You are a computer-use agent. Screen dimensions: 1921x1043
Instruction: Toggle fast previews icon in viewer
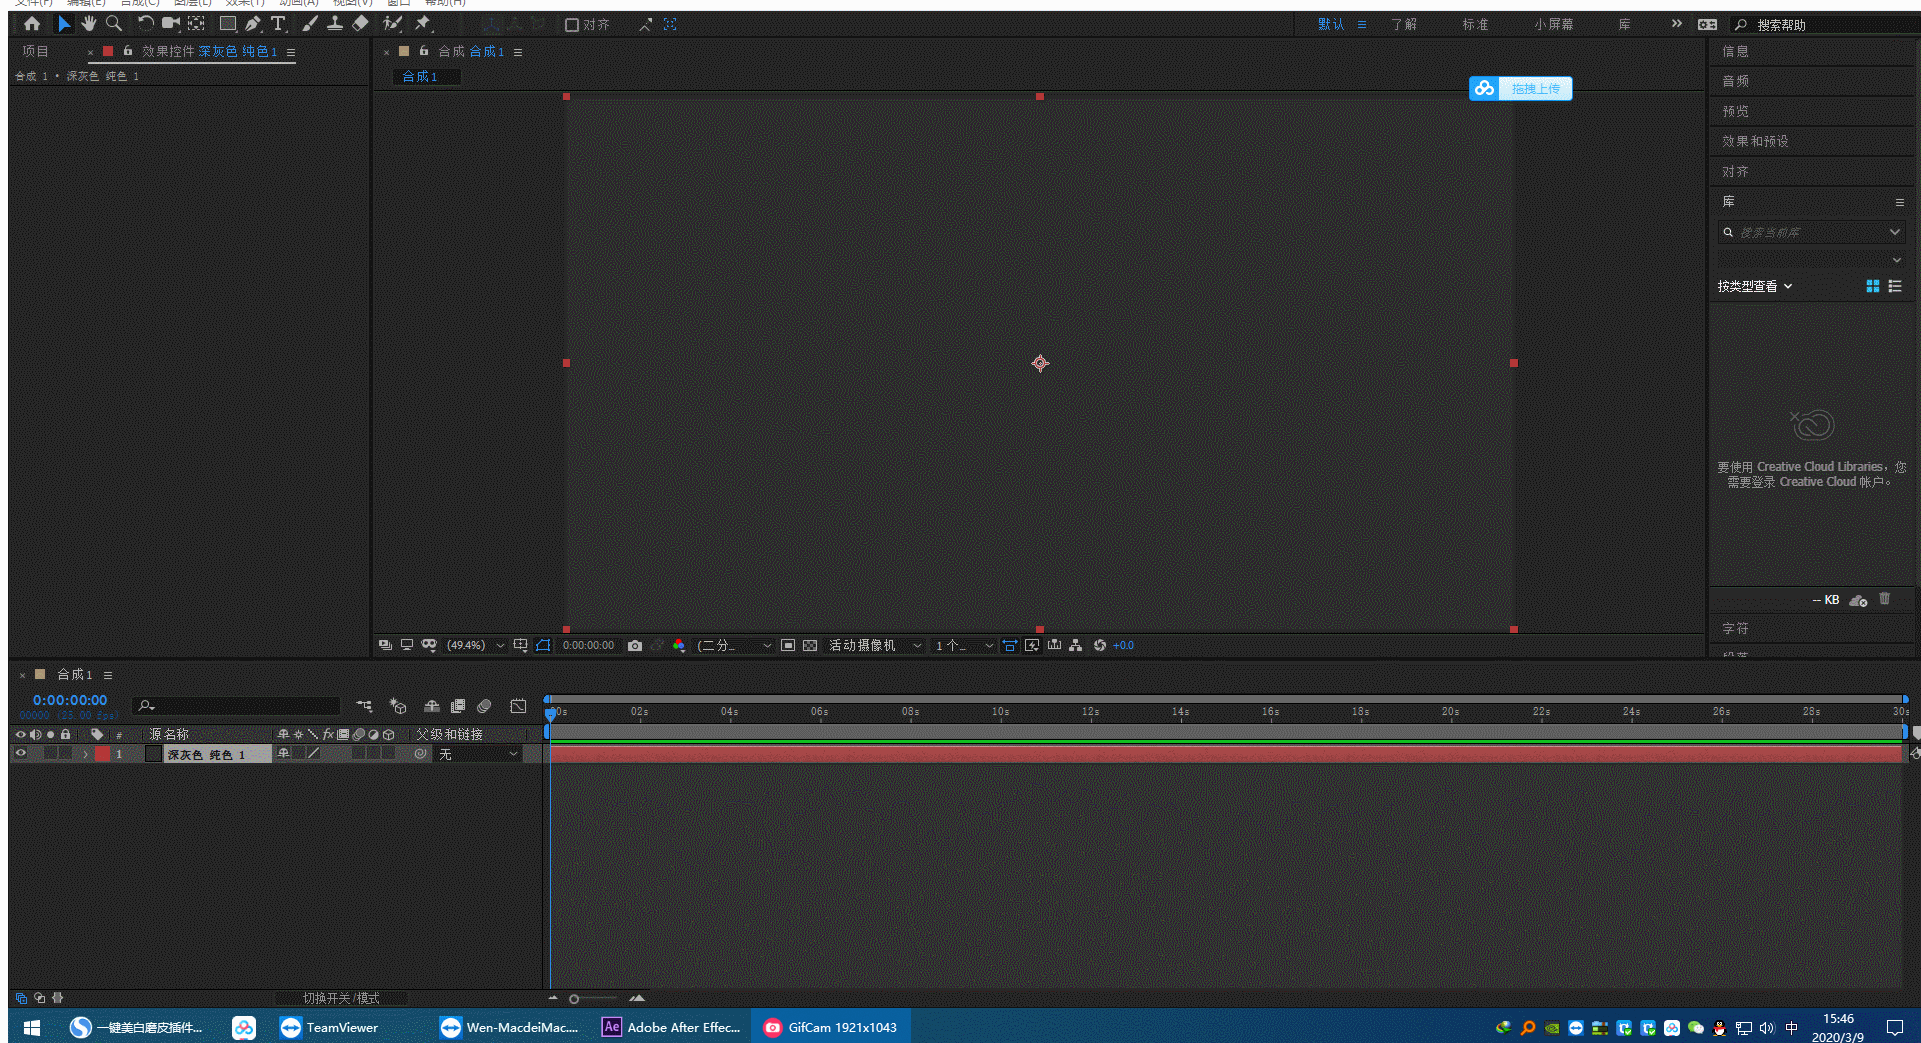pyautogui.click(x=1032, y=646)
